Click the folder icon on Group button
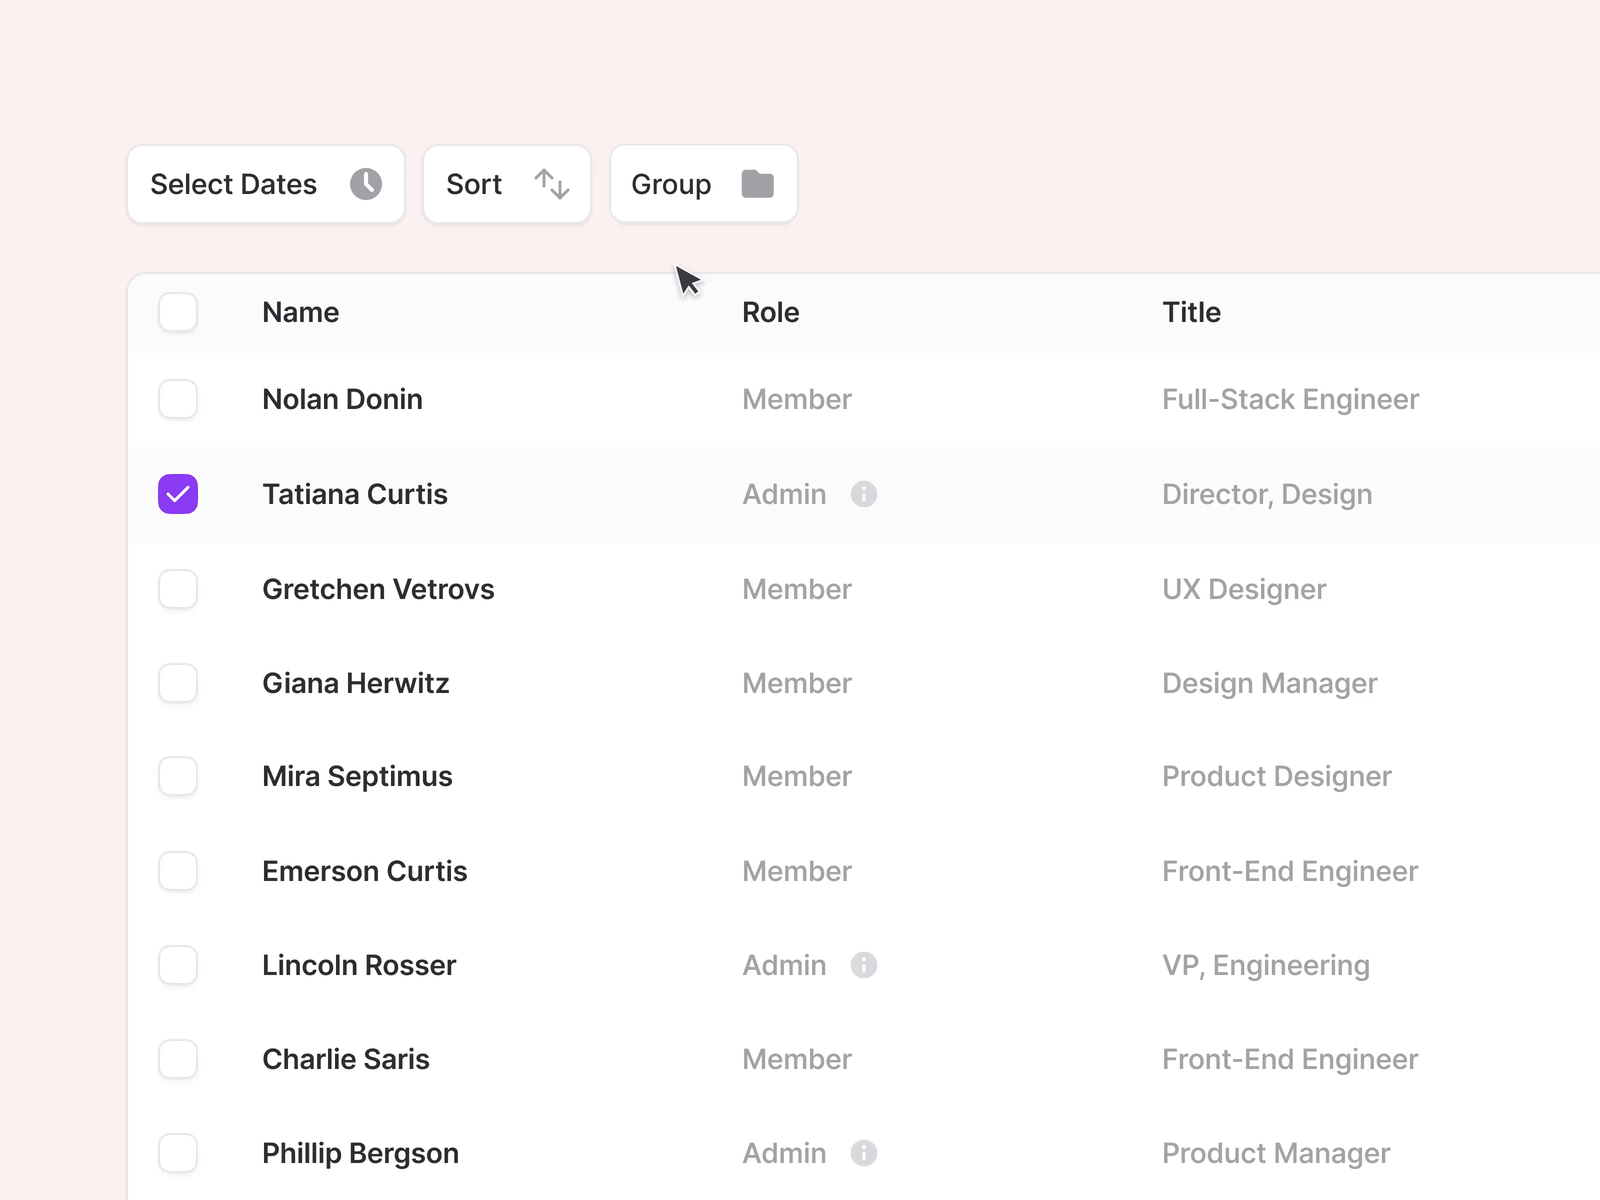This screenshot has height=1200, width=1600. pyautogui.click(x=757, y=184)
